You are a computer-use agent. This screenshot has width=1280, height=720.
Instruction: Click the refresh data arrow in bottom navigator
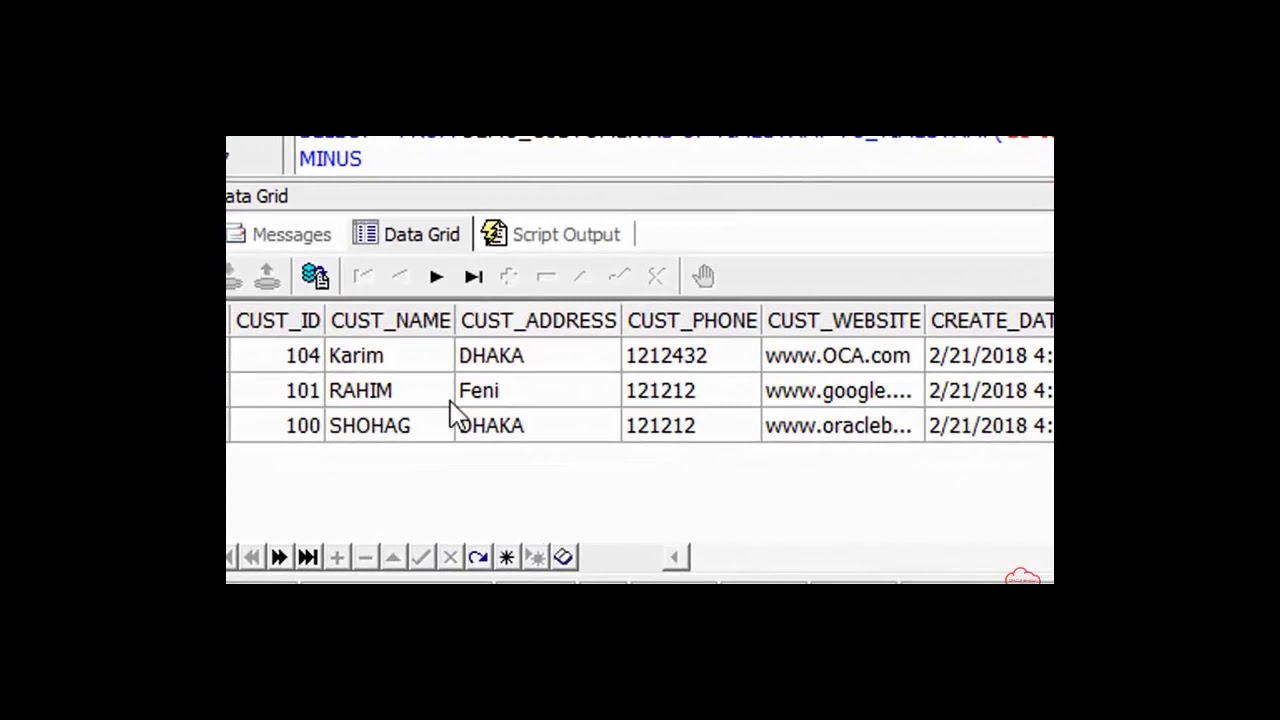478,557
